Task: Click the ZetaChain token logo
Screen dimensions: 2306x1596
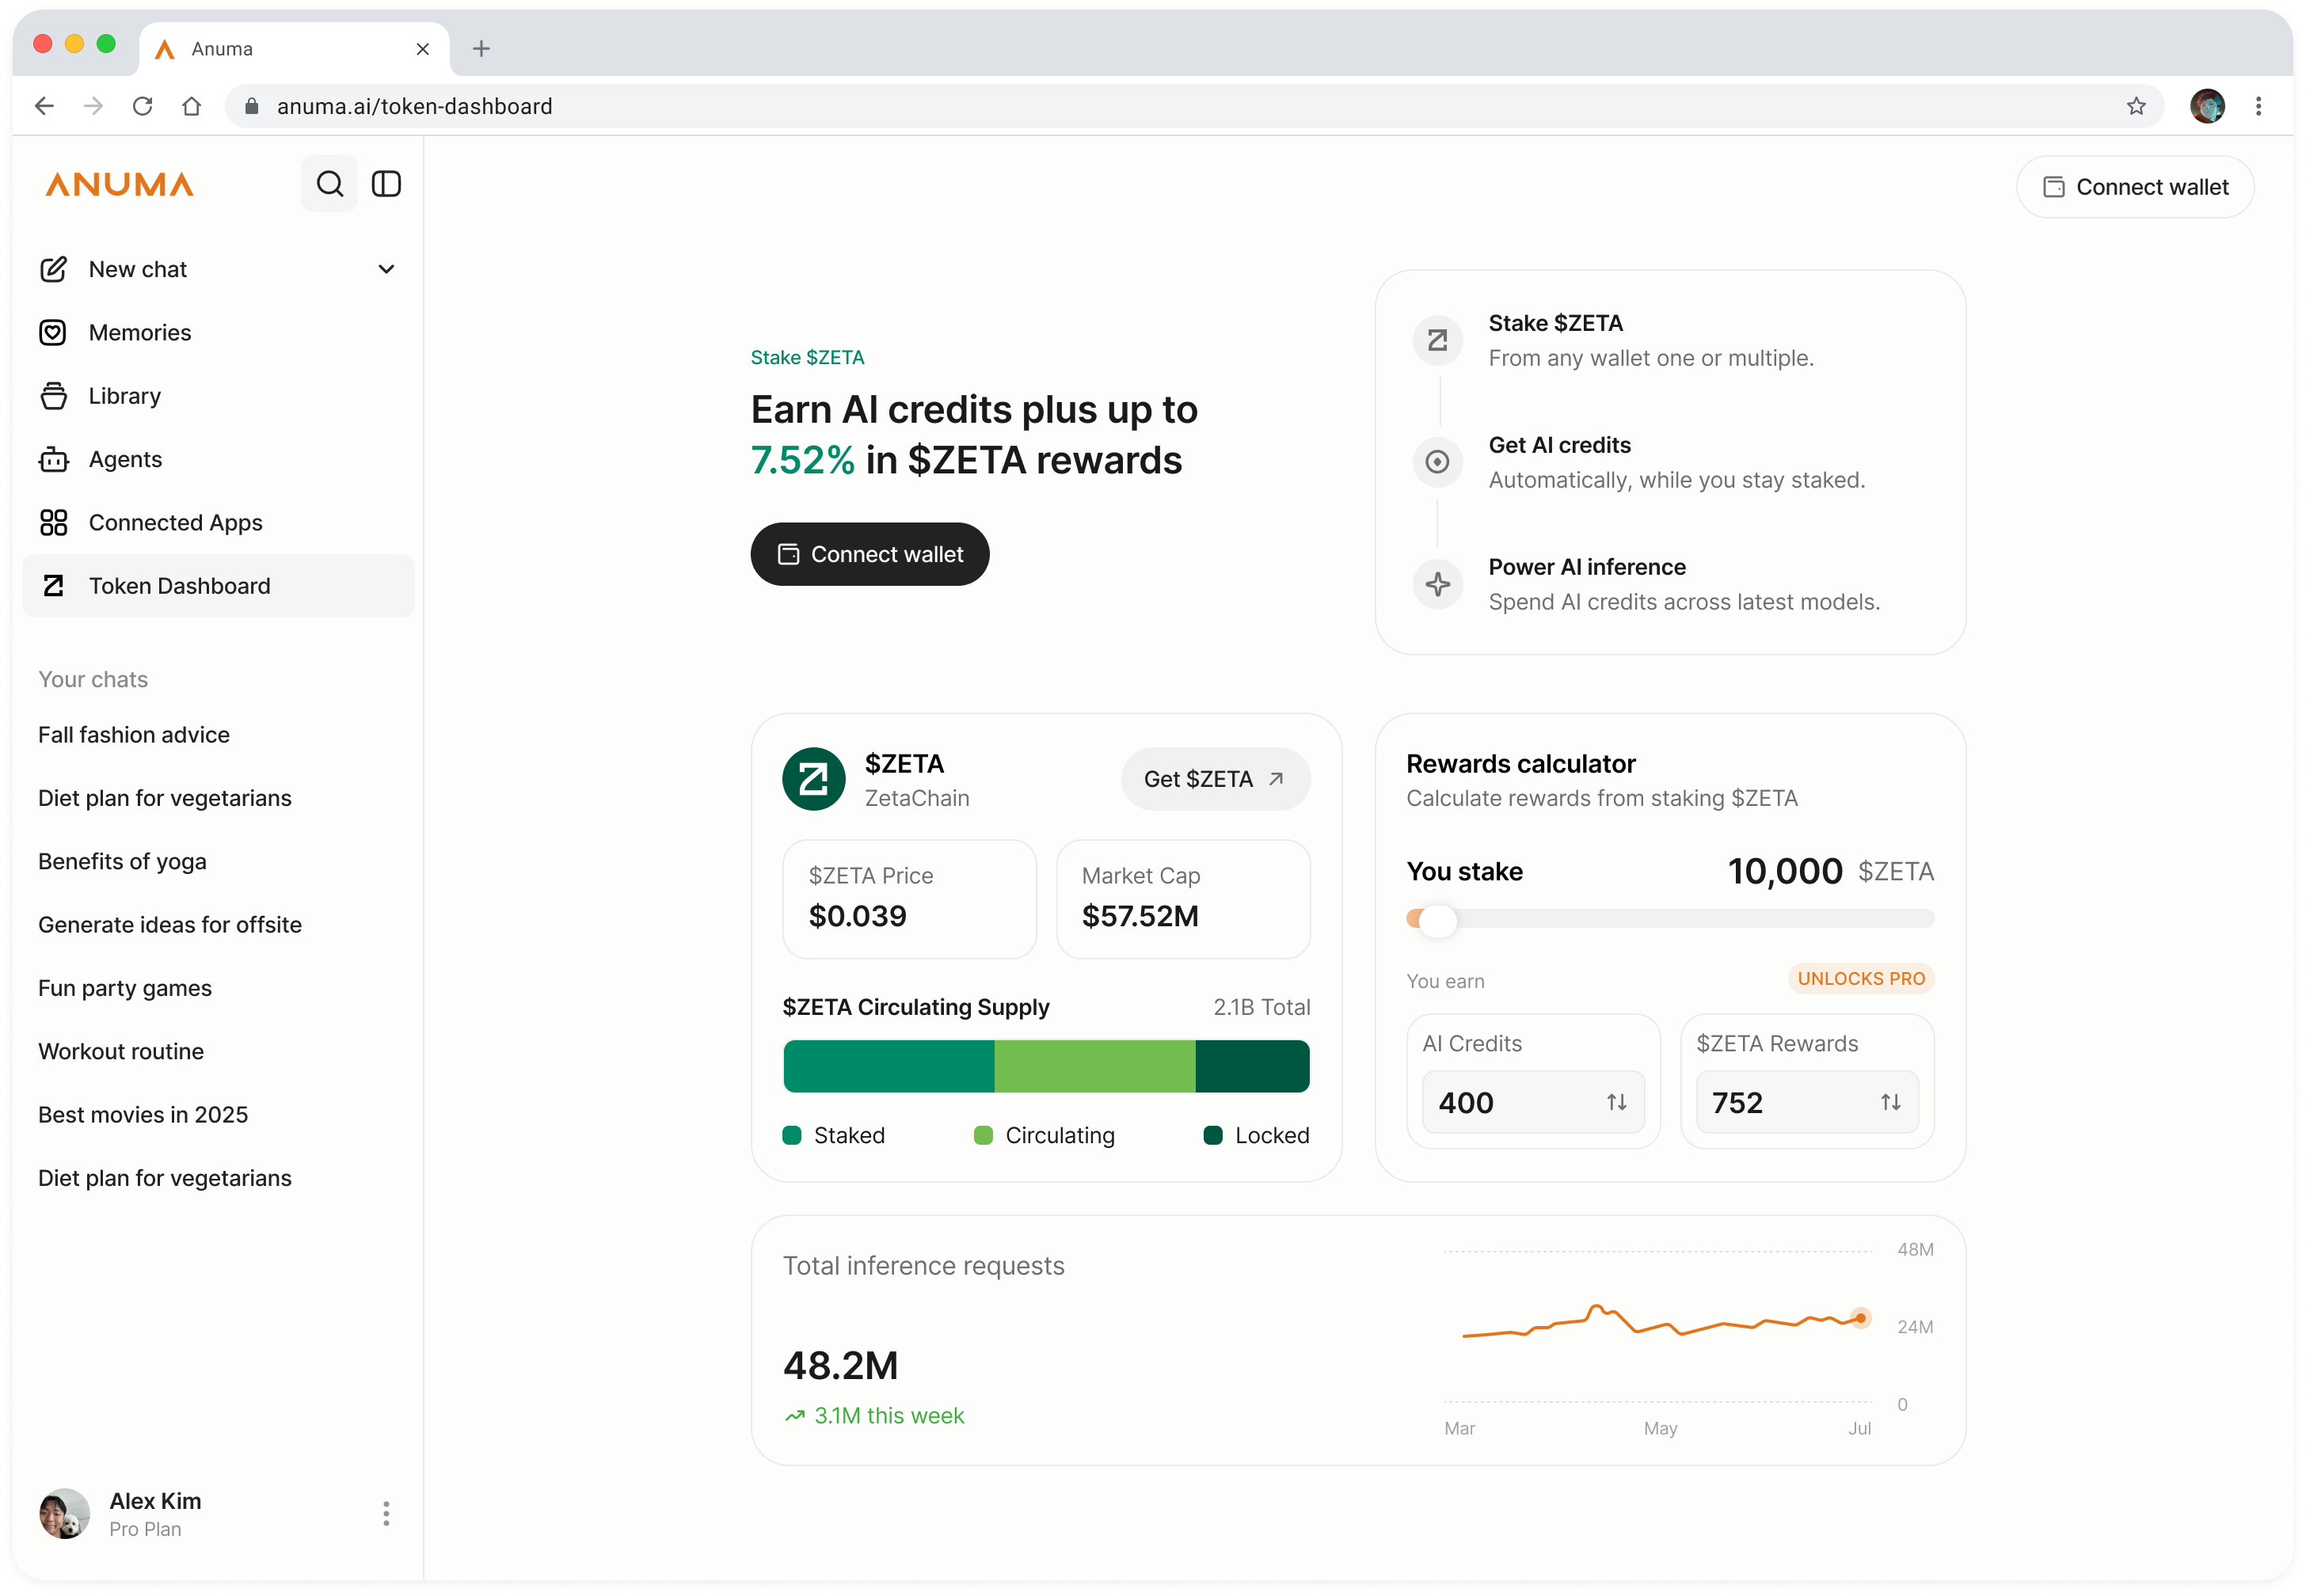Action: (x=814, y=779)
